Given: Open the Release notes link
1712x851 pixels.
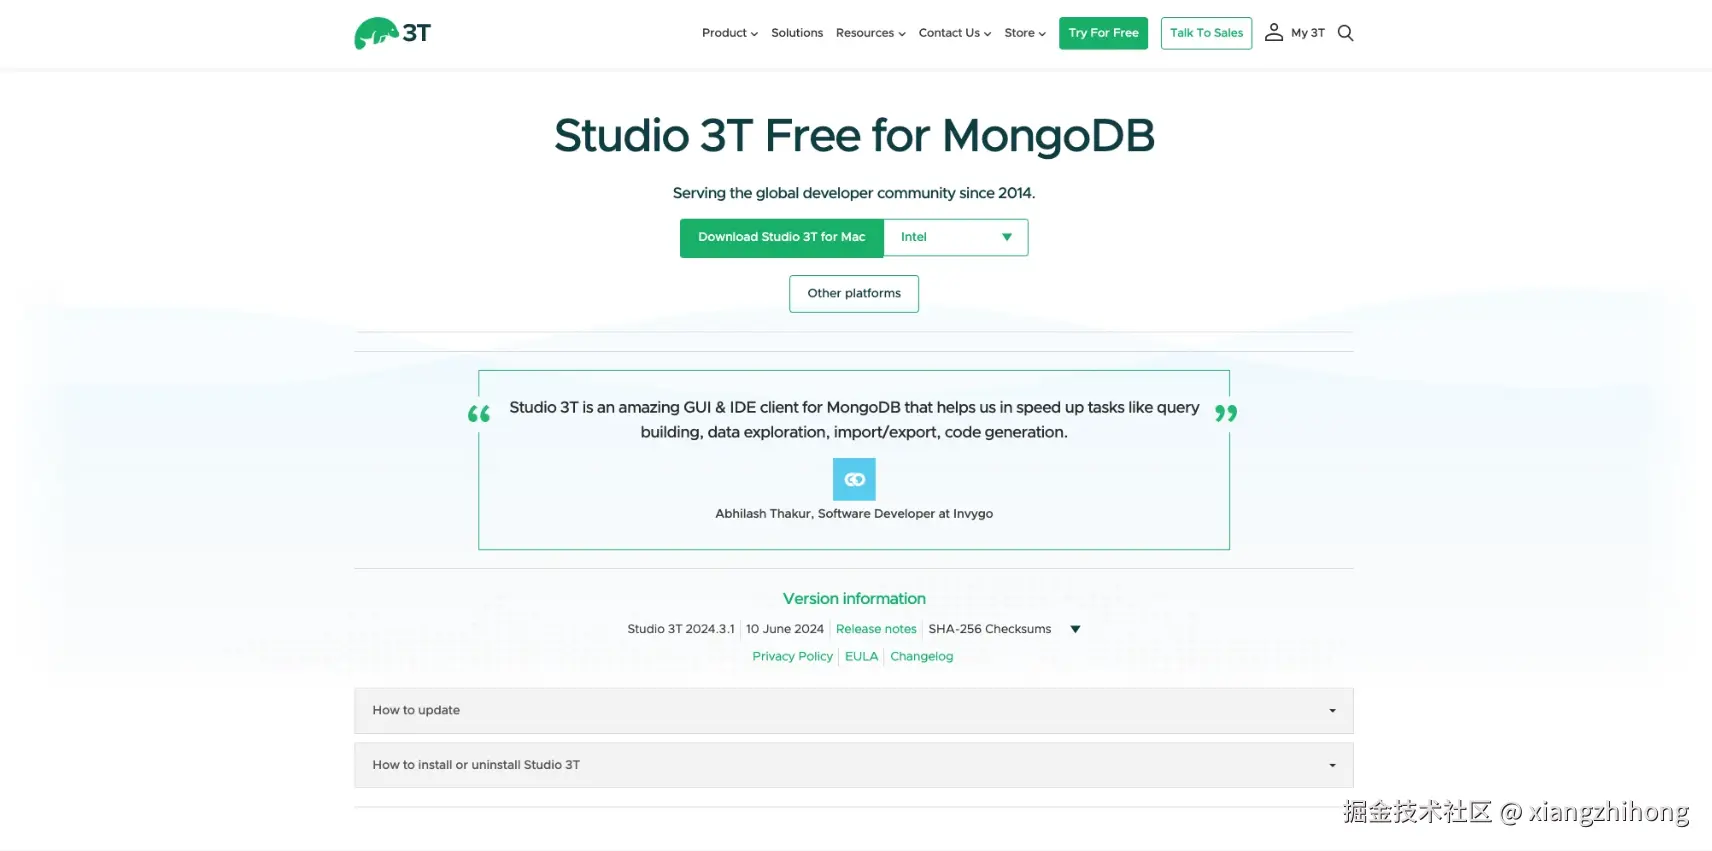Looking at the screenshot, I should [876, 629].
